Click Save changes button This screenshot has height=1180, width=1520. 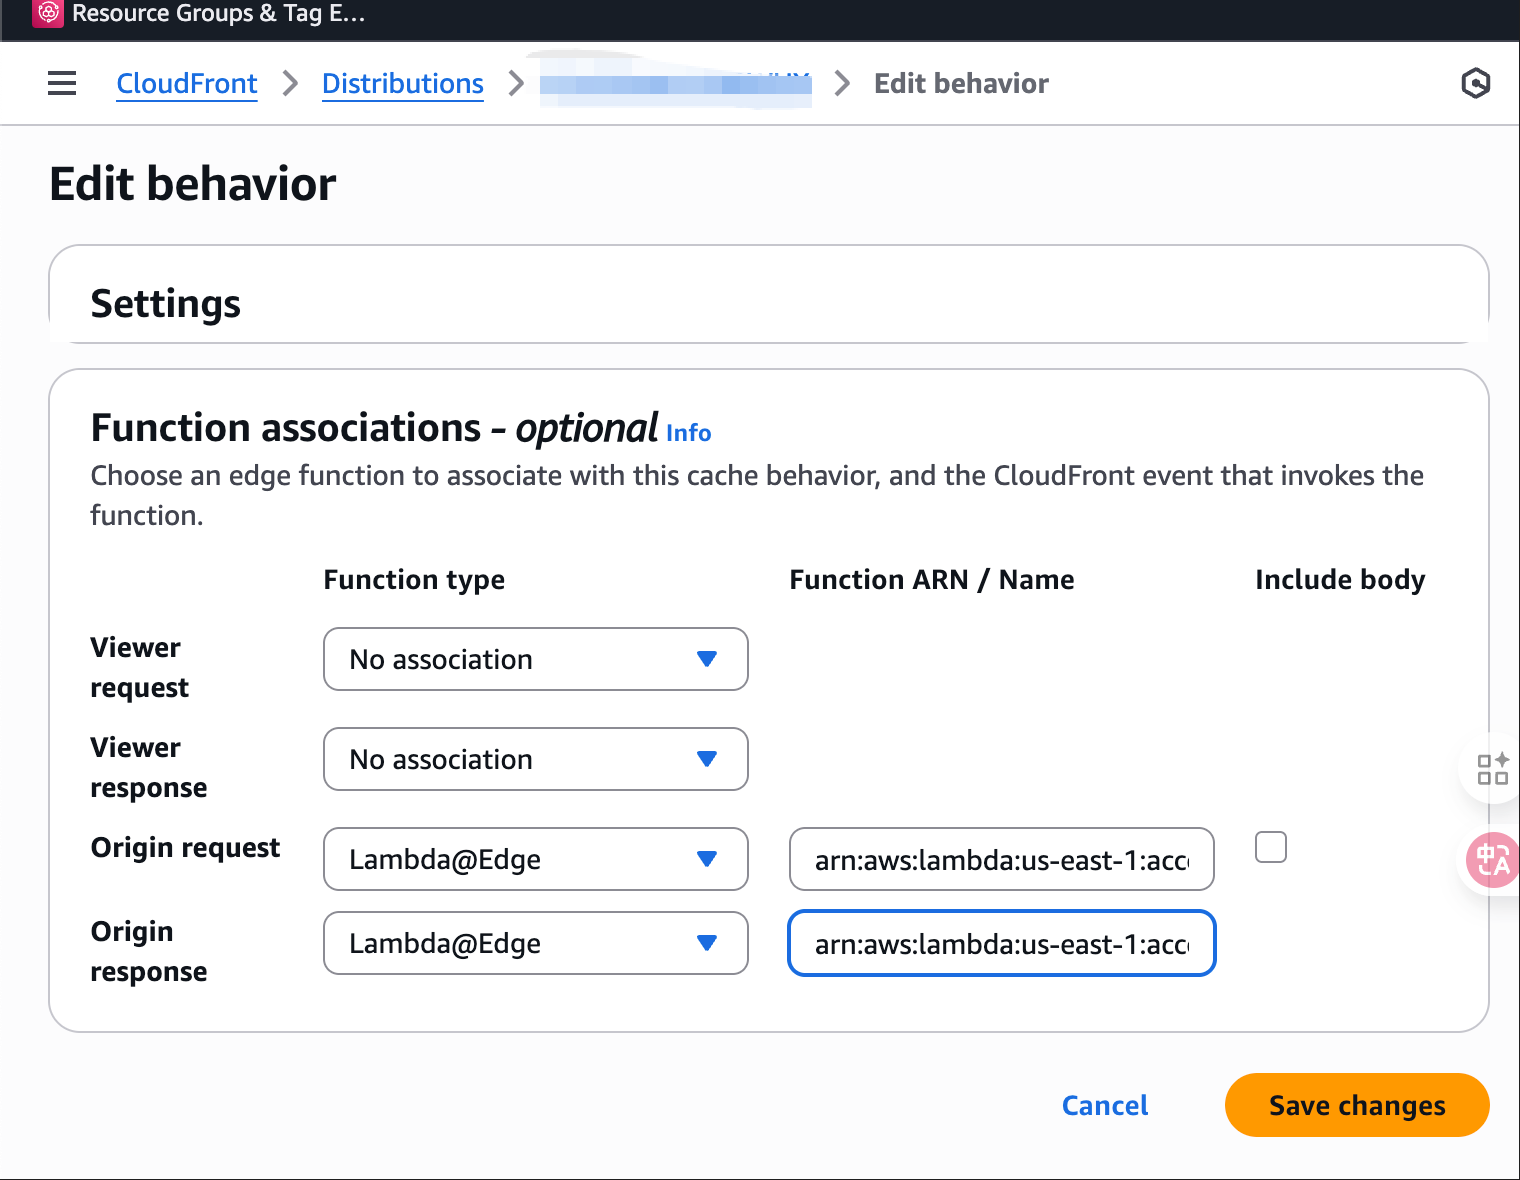[x=1356, y=1105]
